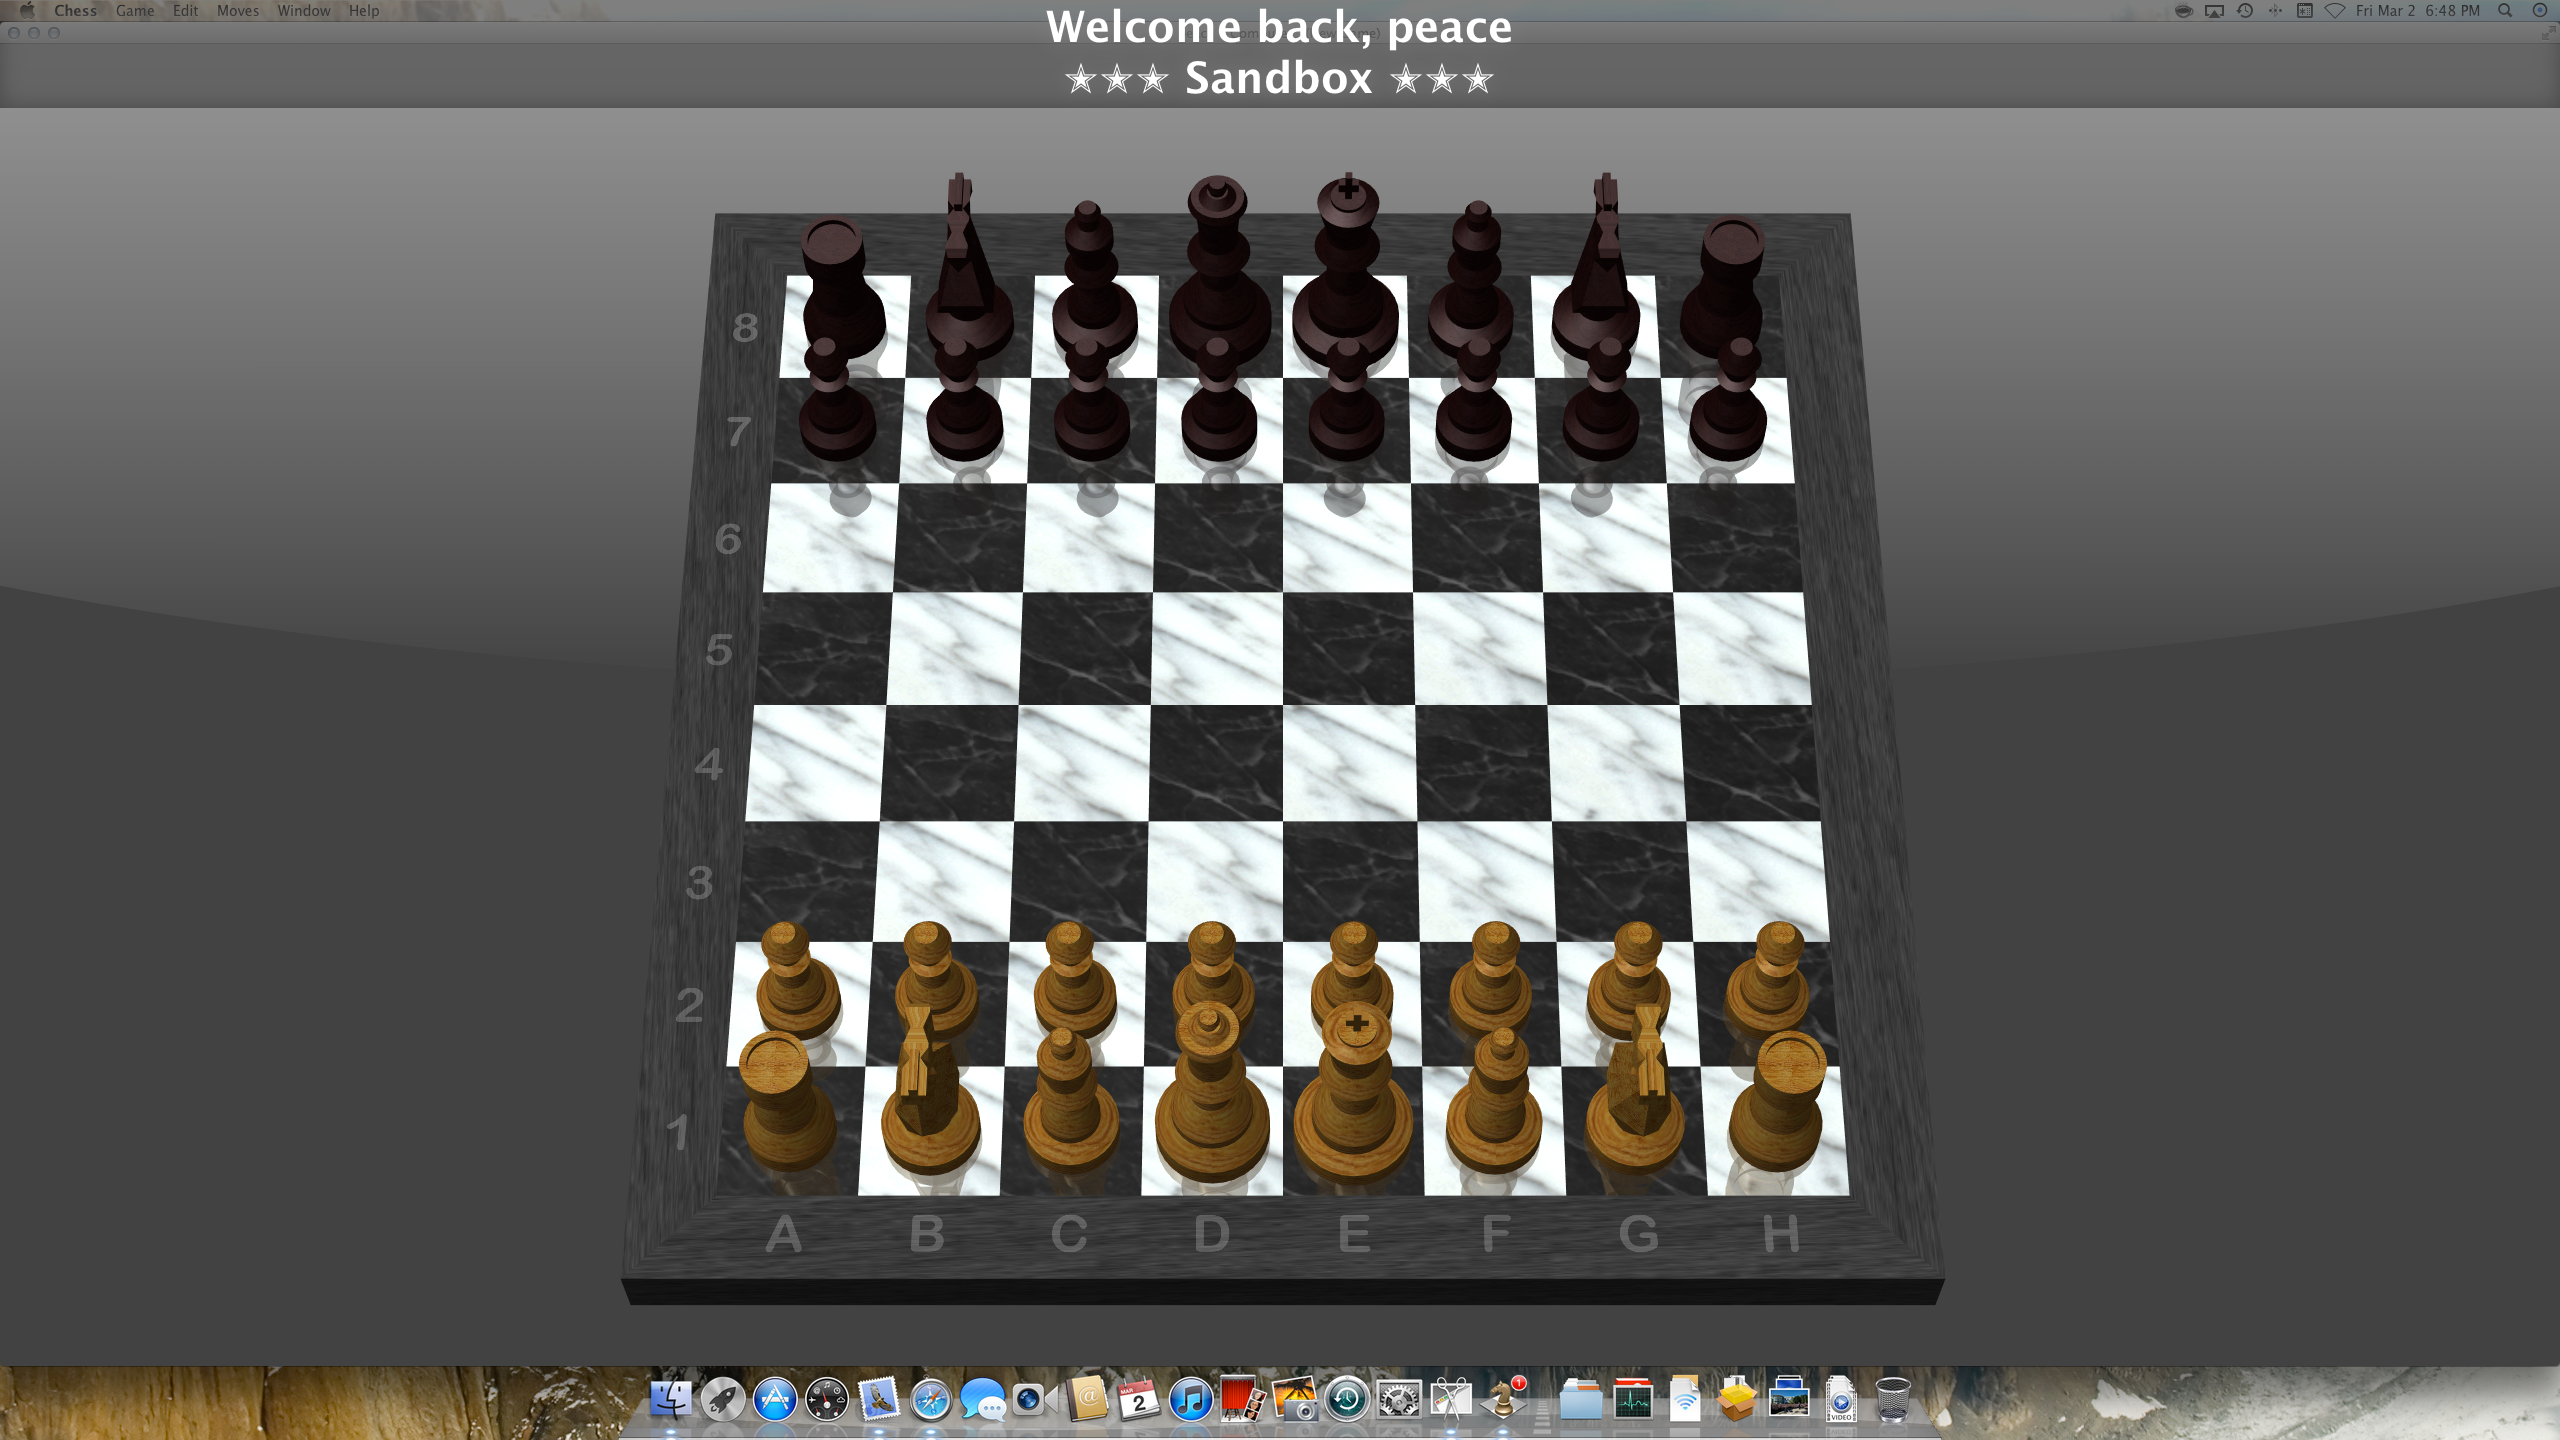The width and height of the screenshot is (2560, 1440).
Task: Open Address Book in the dock
Action: 1087,1399
